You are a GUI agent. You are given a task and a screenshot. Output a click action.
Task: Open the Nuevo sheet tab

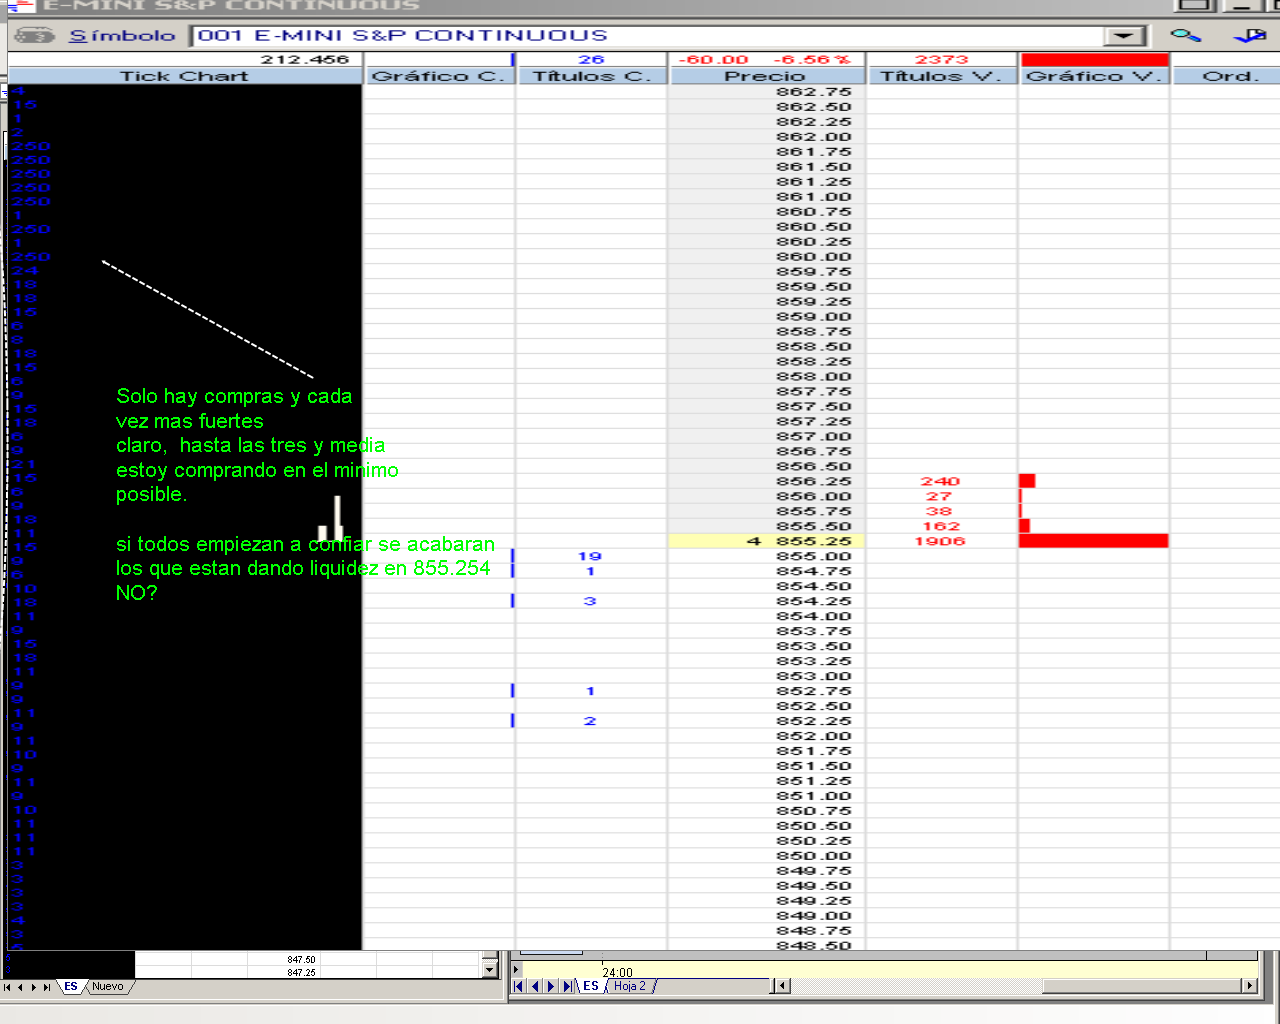click(x=108, y=987)
